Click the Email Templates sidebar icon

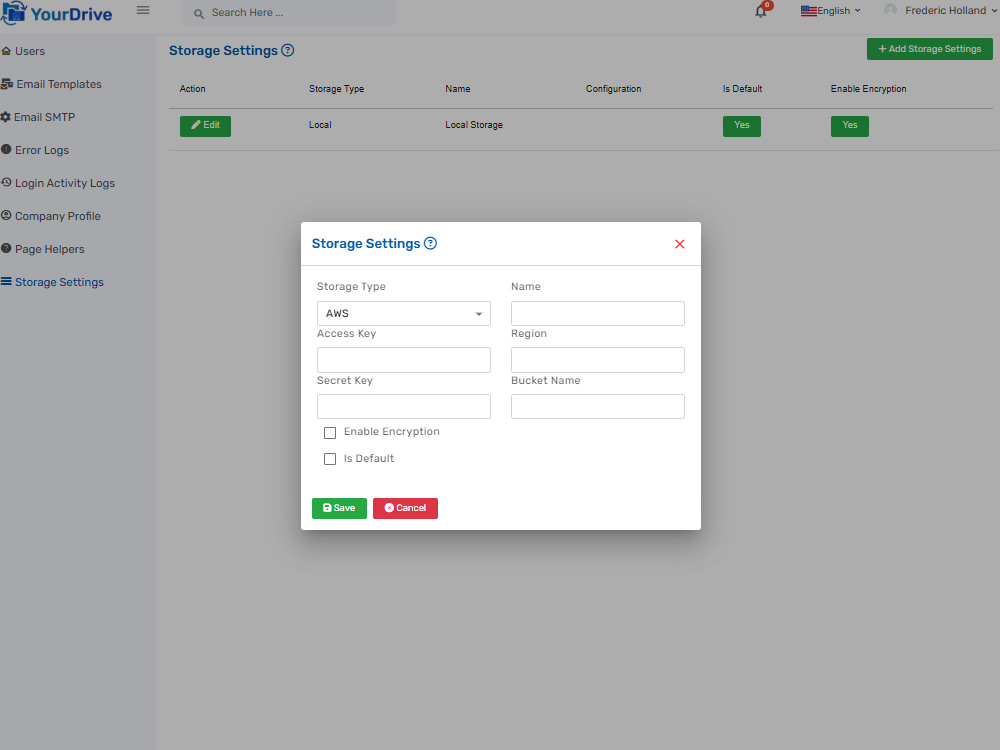(7, 84)
